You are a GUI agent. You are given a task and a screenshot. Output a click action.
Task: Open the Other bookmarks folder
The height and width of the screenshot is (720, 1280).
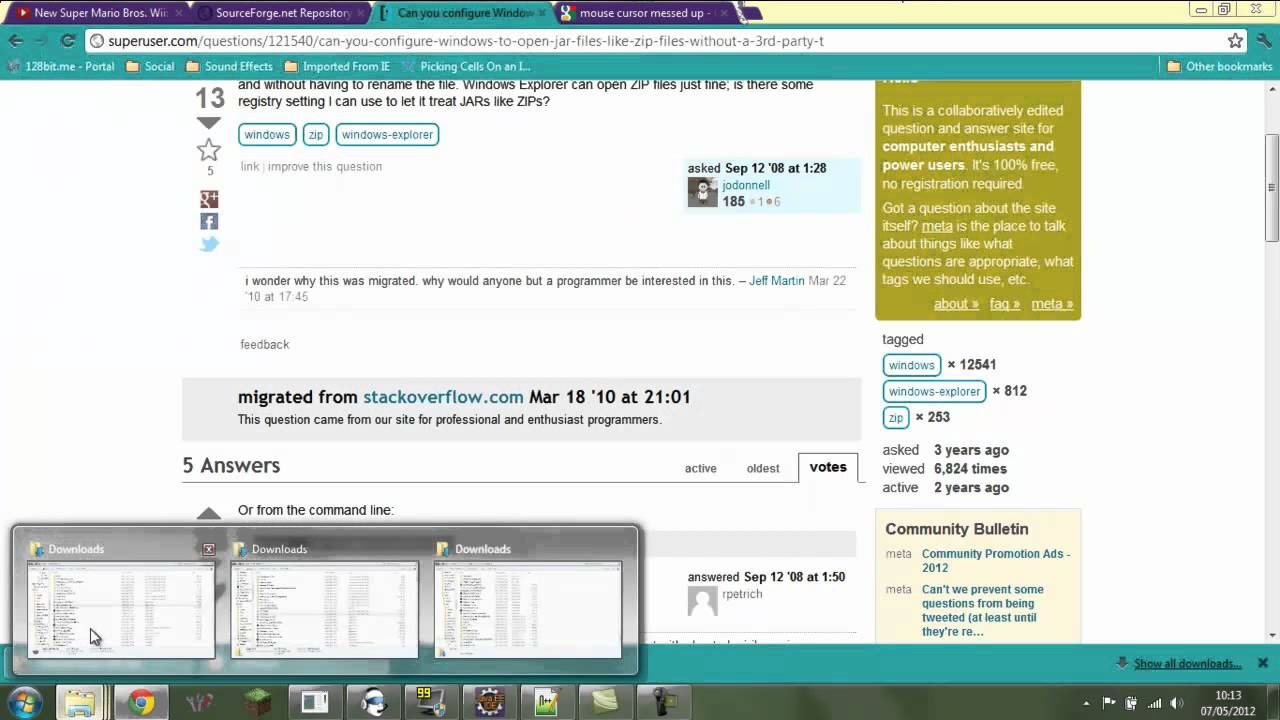[1220, 67]
